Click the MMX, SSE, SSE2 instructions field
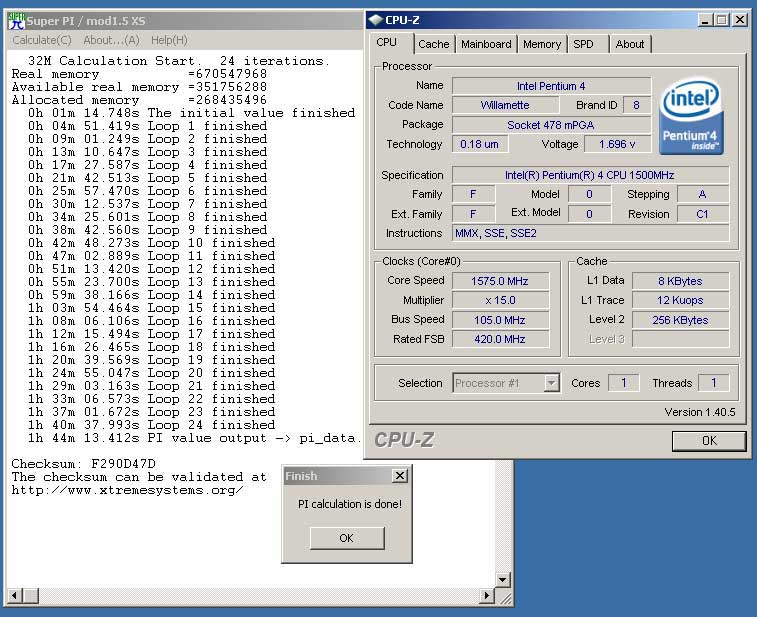This screenshot has width=757, height=617. click(x=590, y=234)
